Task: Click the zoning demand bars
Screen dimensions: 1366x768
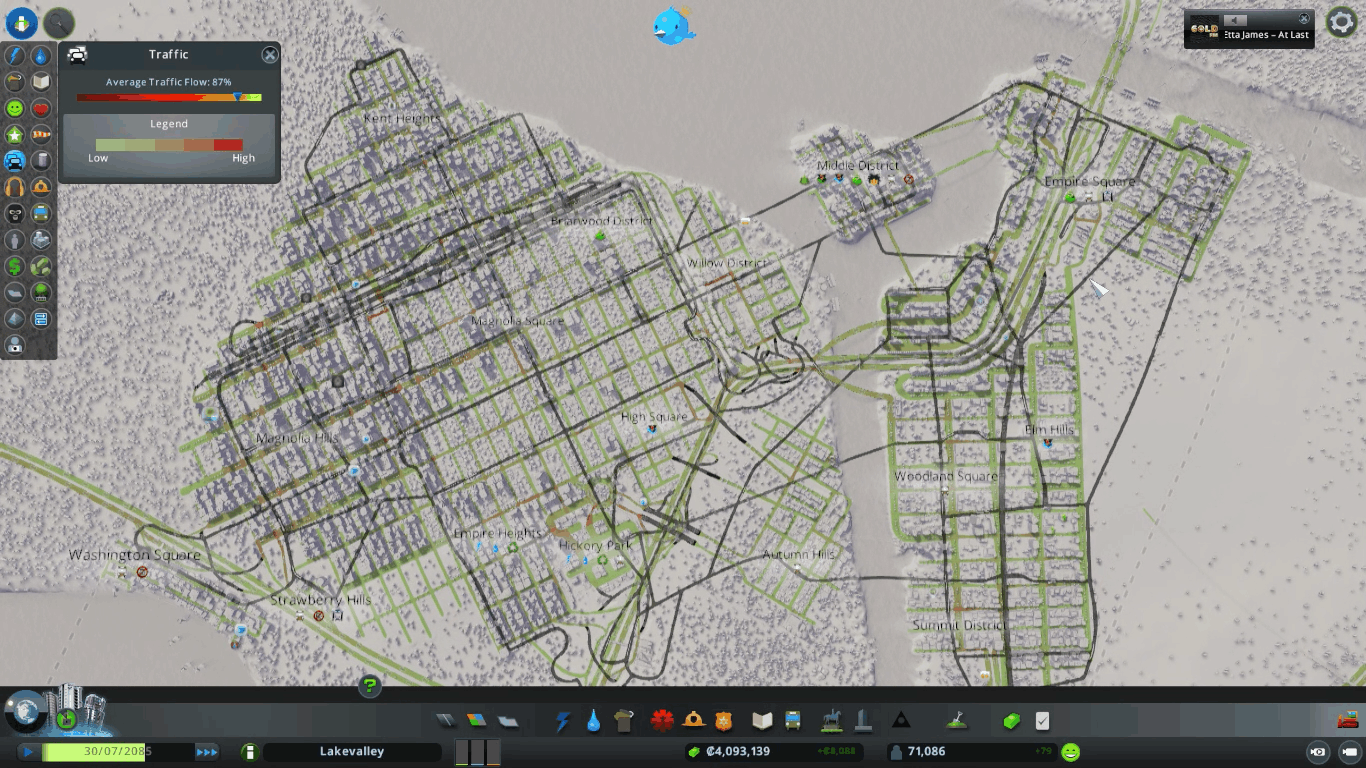Action: click(x=477, y=752)
